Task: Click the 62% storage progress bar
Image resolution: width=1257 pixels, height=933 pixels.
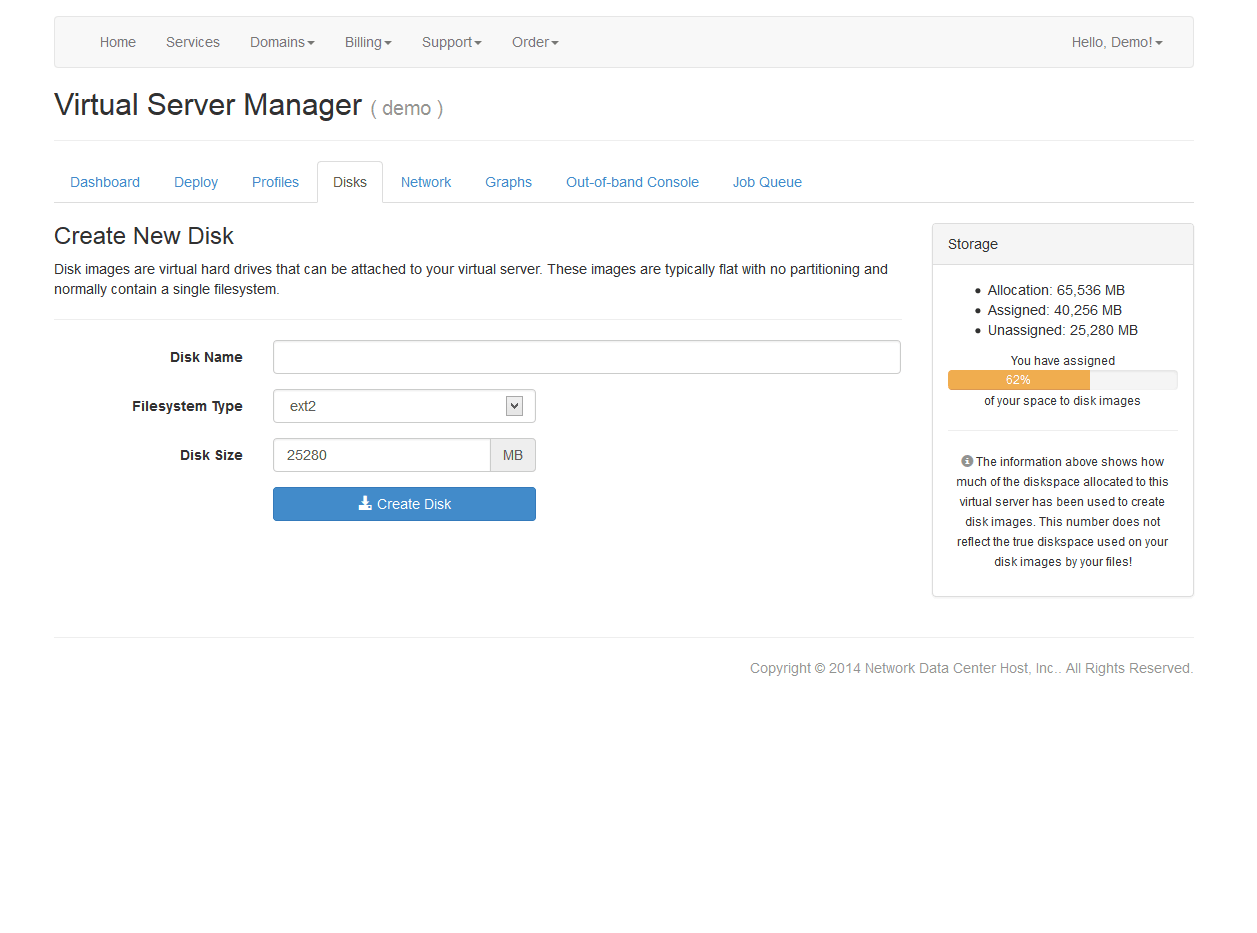Action: 1018,380
